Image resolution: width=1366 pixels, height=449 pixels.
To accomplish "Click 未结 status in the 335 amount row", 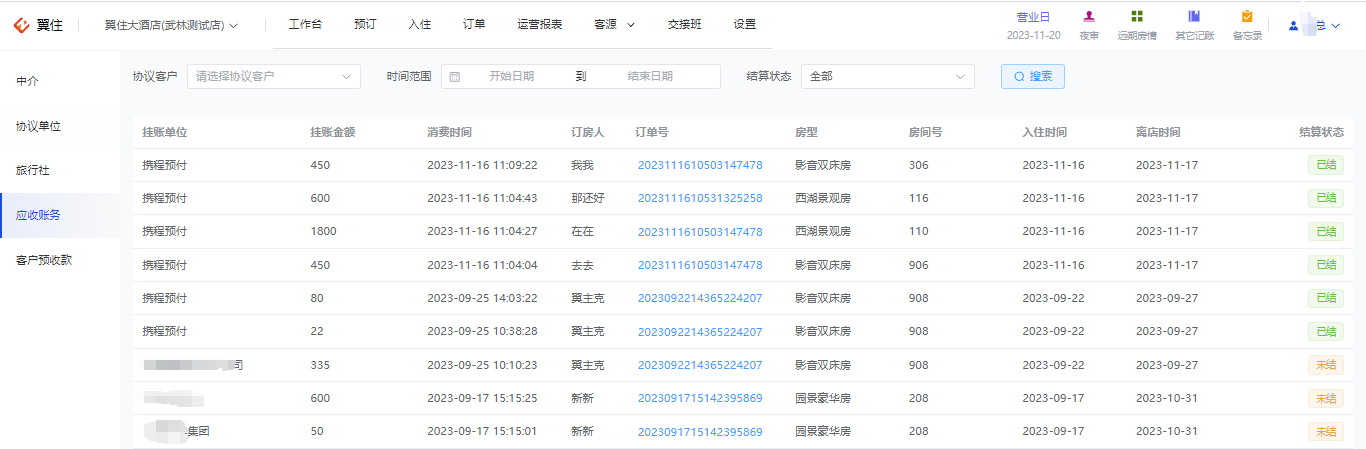I will [x=1325, y=365].
